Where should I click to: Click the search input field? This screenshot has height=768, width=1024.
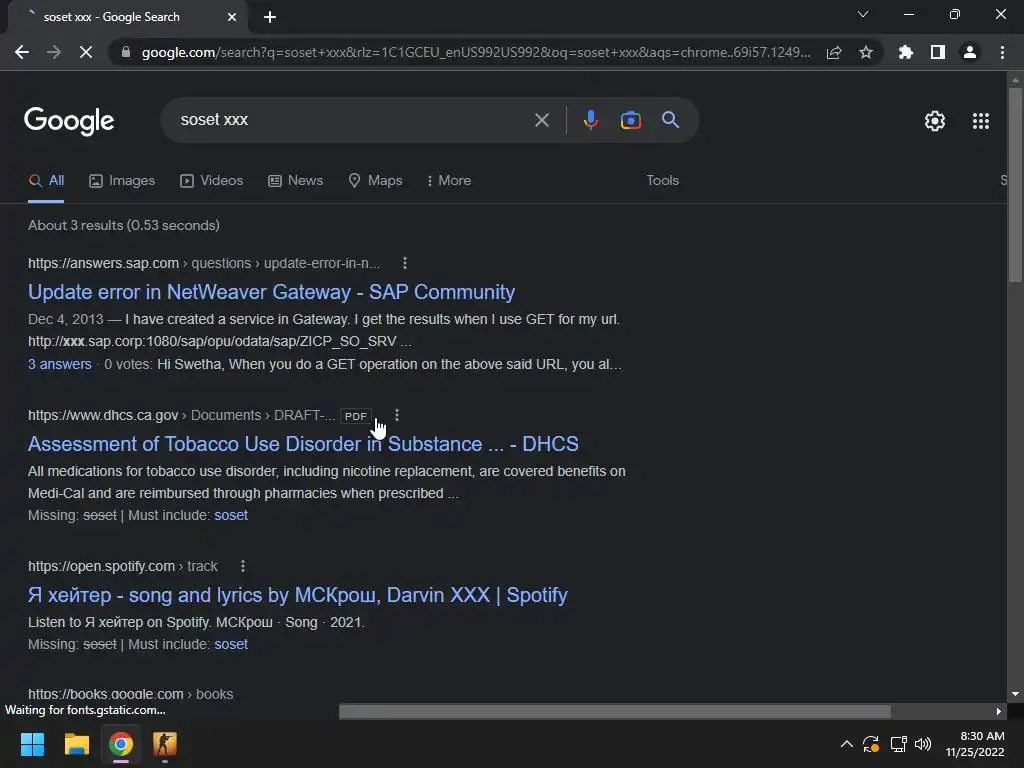point(353,120)
